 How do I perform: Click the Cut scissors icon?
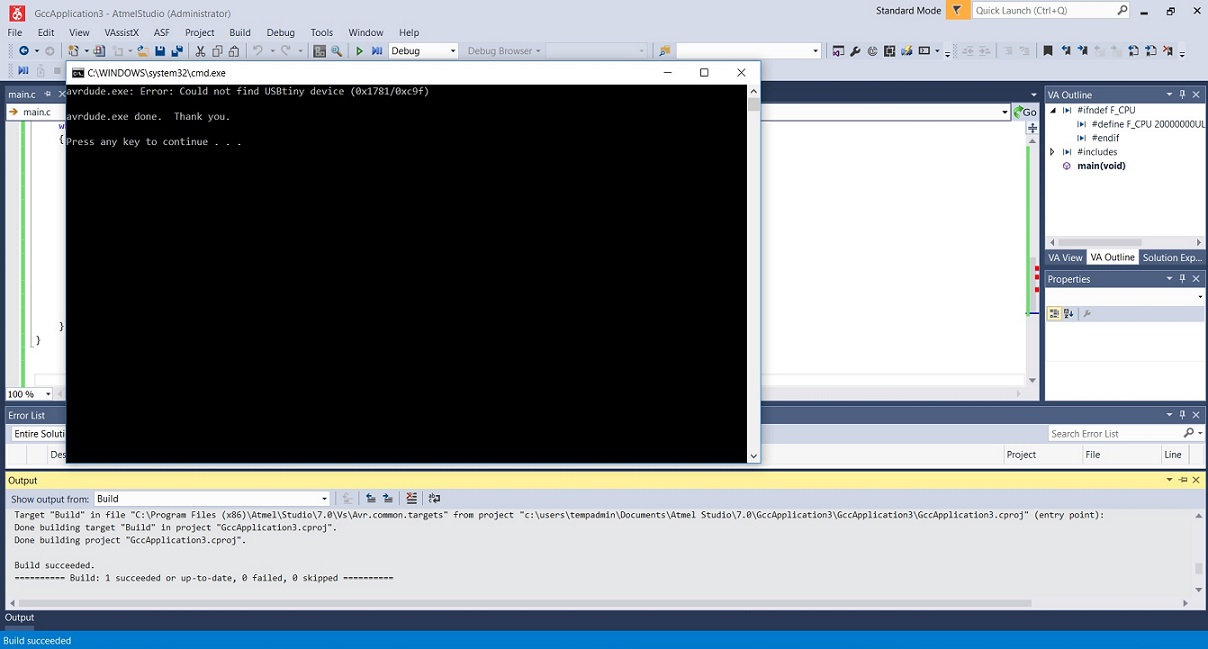click(x=200, y=51)
